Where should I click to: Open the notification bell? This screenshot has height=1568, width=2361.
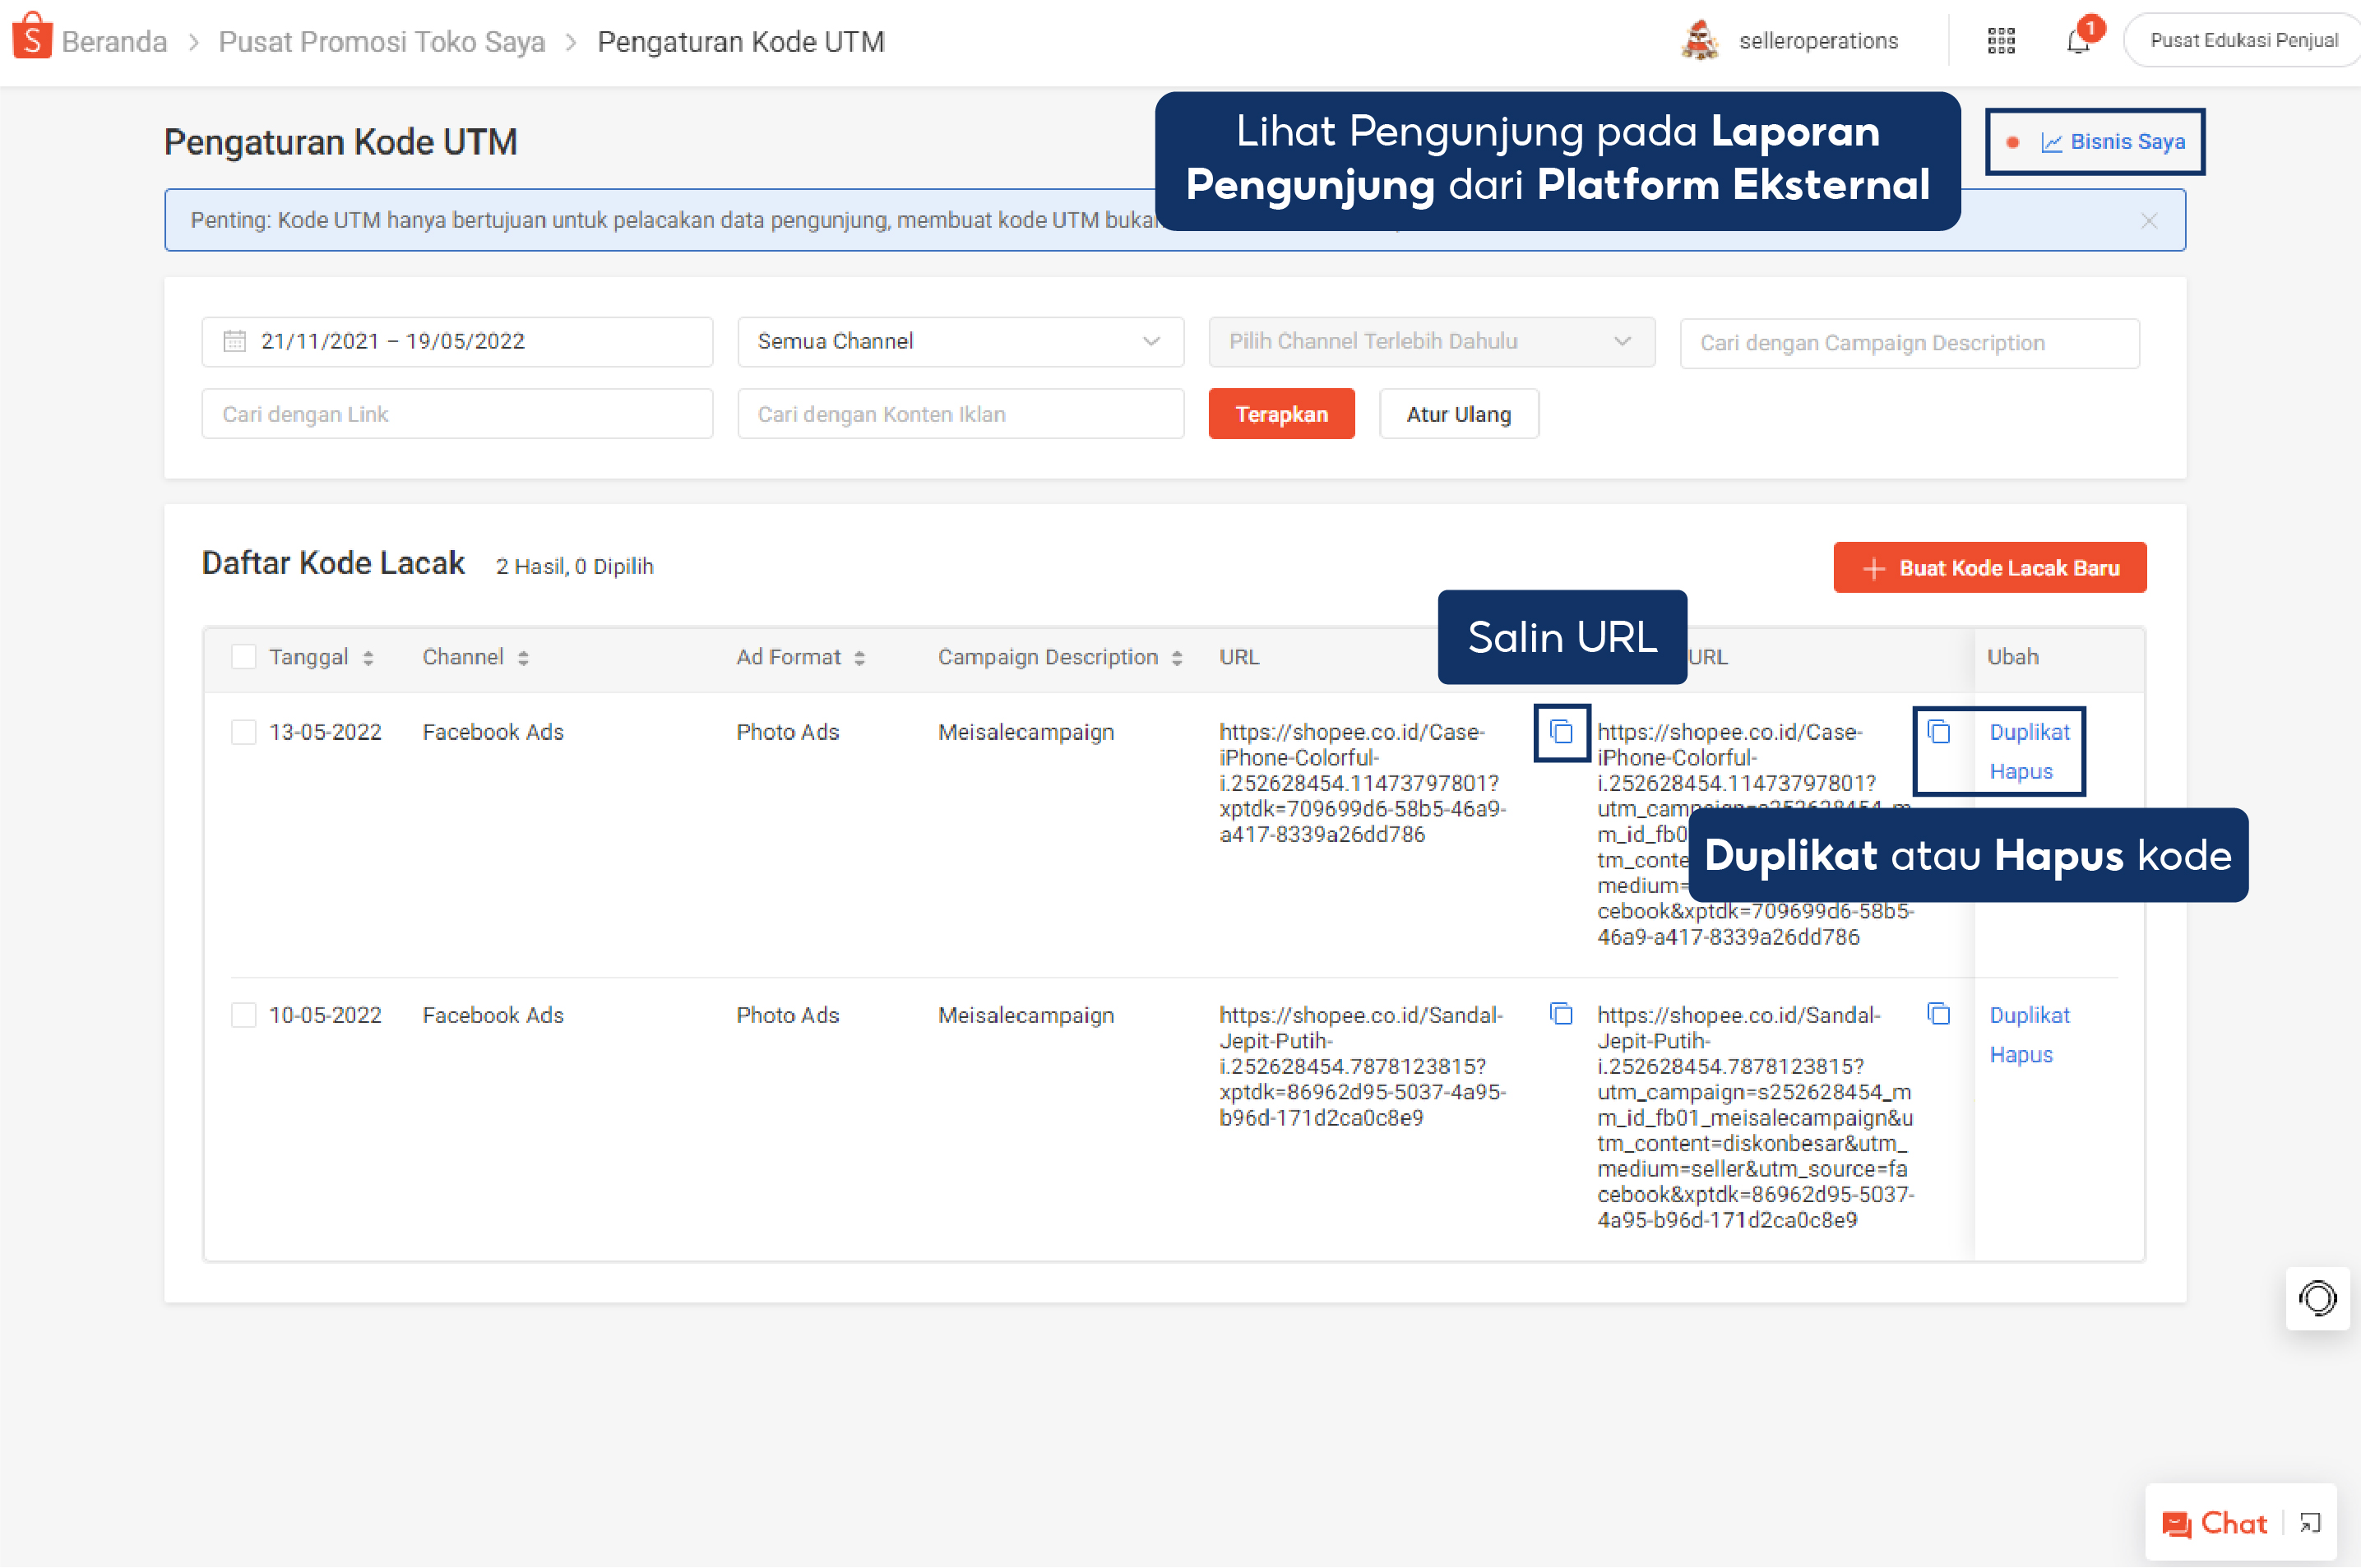tap(2078, 41)
